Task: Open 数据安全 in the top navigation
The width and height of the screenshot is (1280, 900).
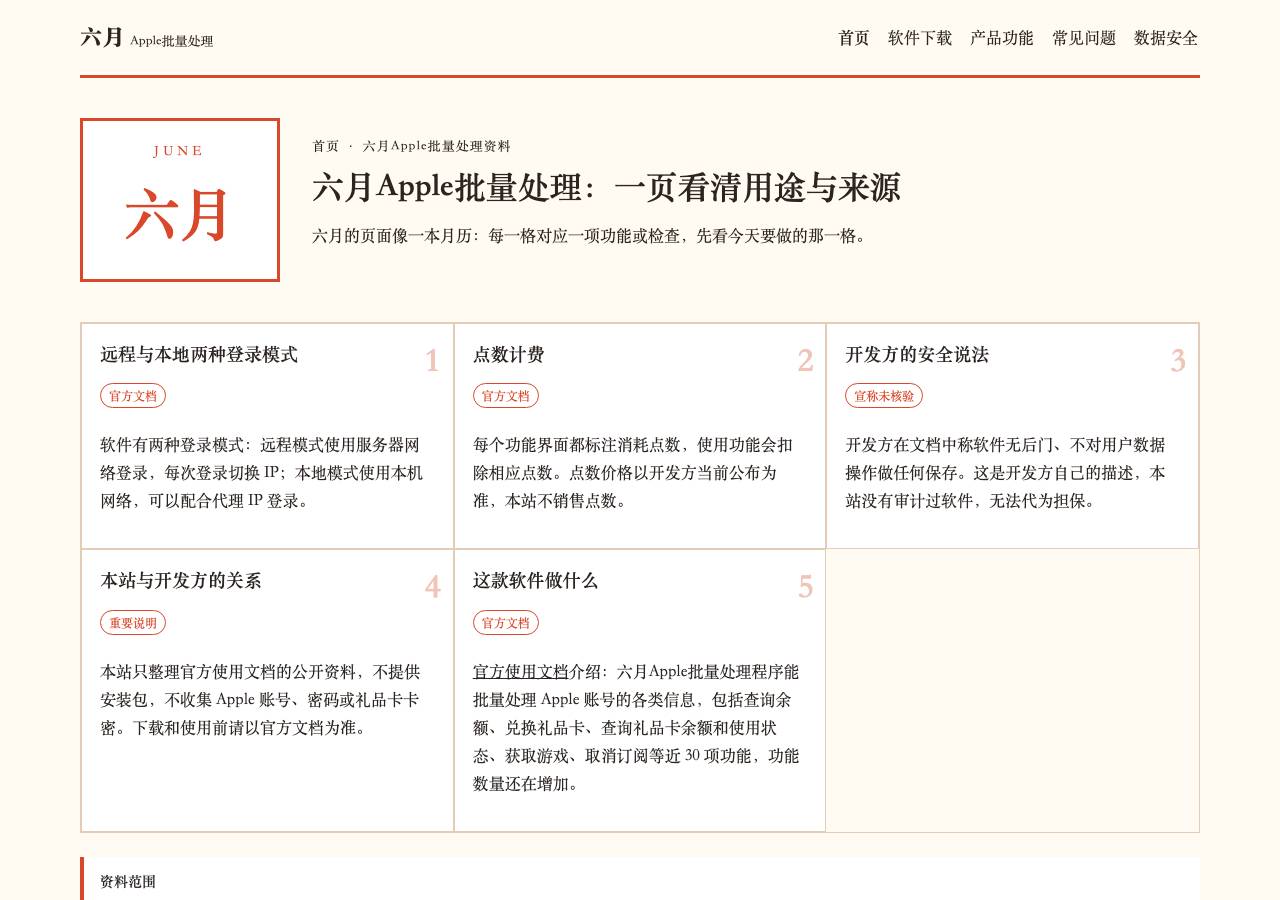Action: click(x=1166, y=38)
